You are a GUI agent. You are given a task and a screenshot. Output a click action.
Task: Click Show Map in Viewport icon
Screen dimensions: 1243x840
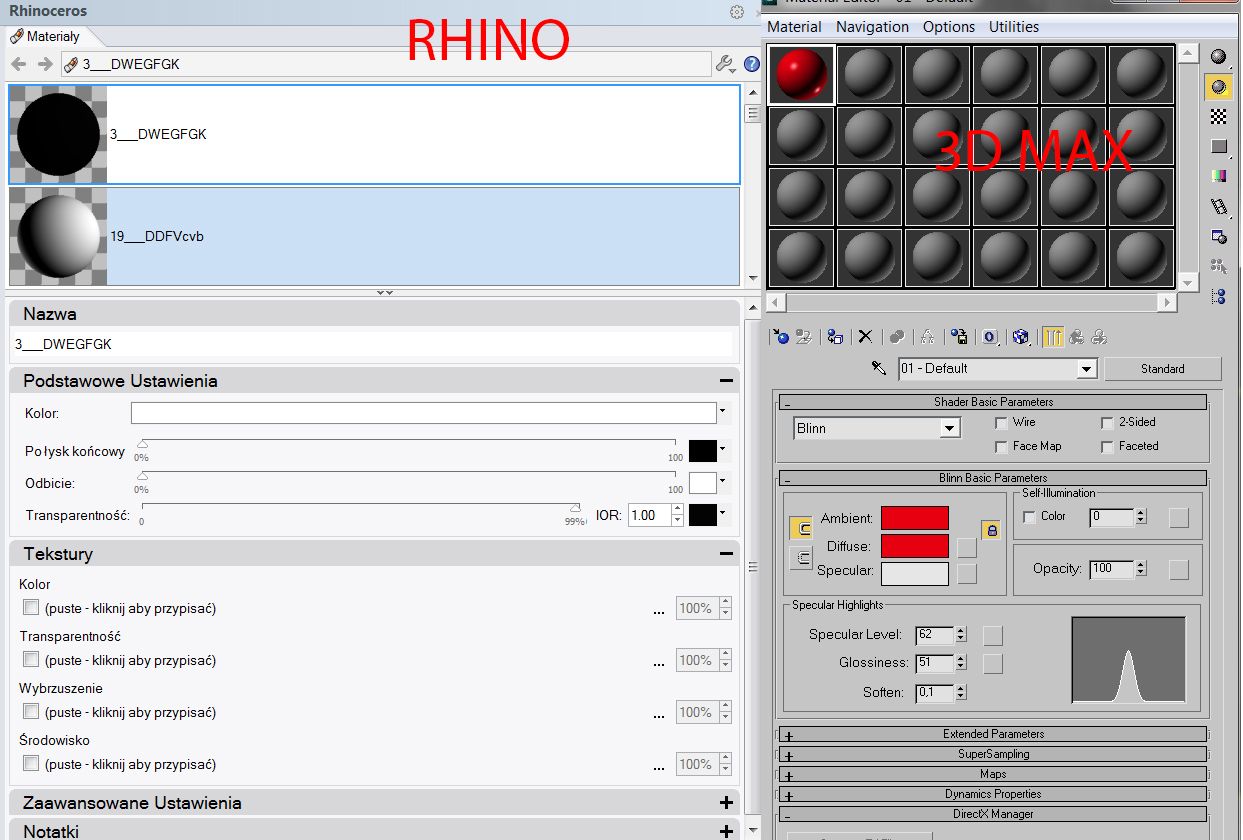point(1021,337)
